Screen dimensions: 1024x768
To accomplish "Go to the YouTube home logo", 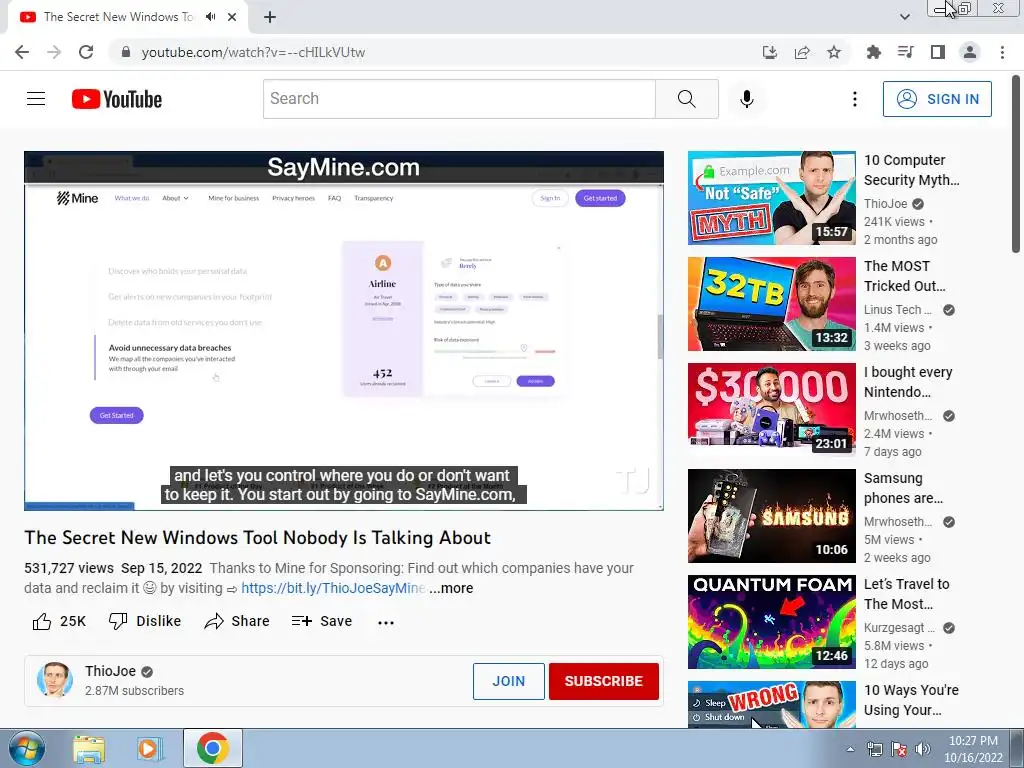I will click(x=117, y=99).
